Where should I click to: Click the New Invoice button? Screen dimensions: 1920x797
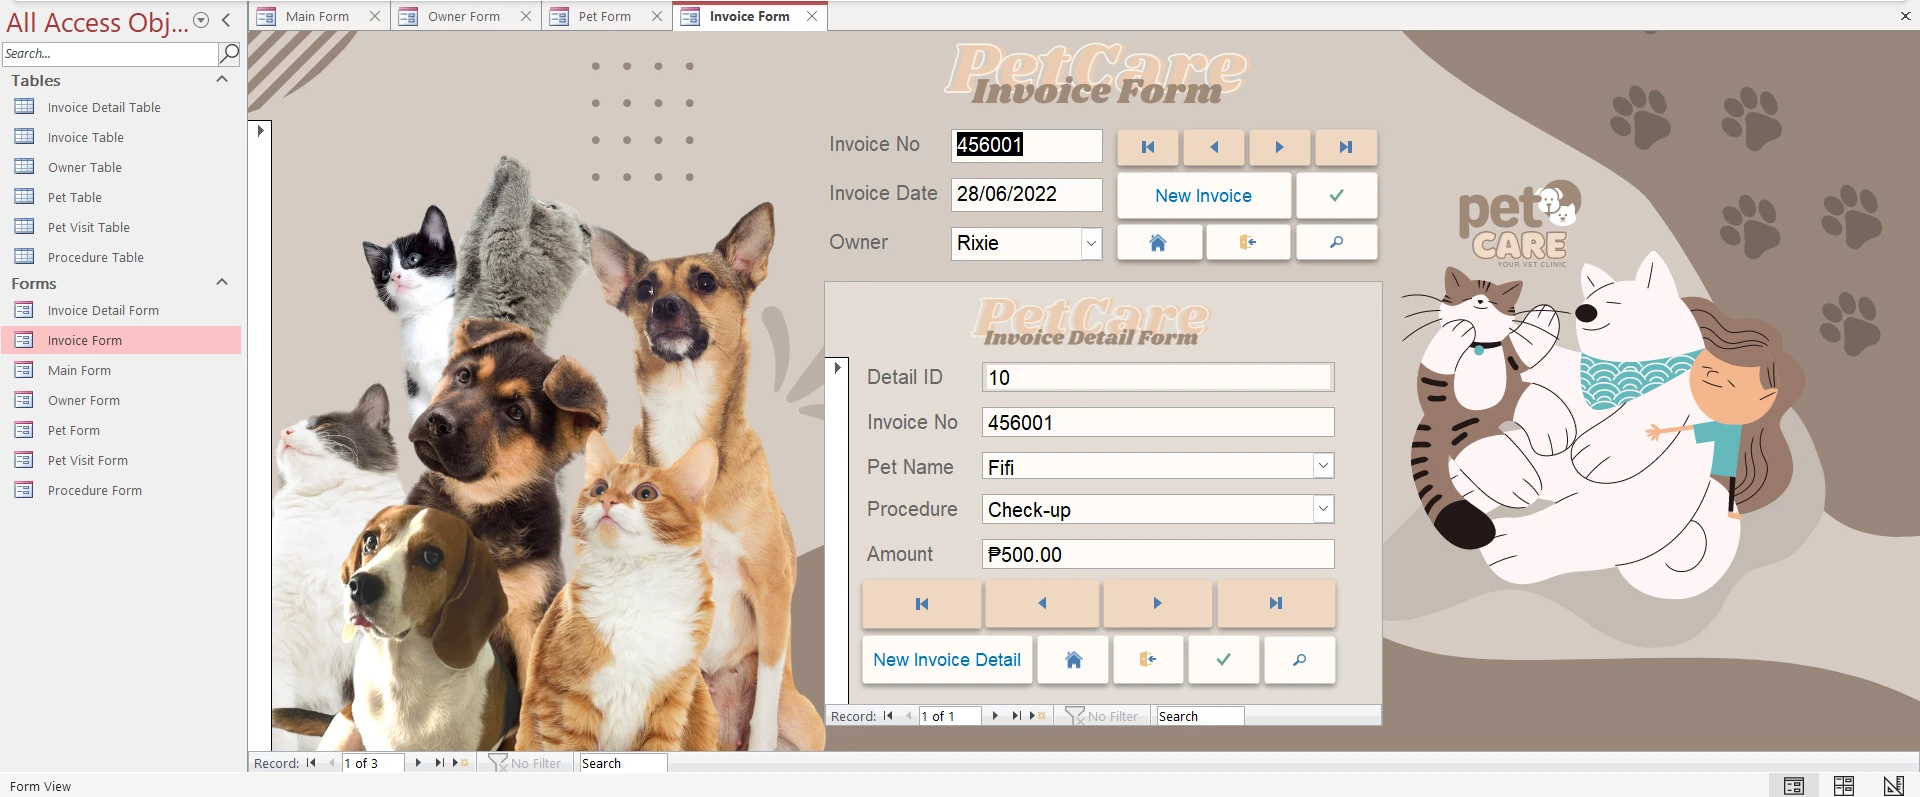tap(1203, 196)
